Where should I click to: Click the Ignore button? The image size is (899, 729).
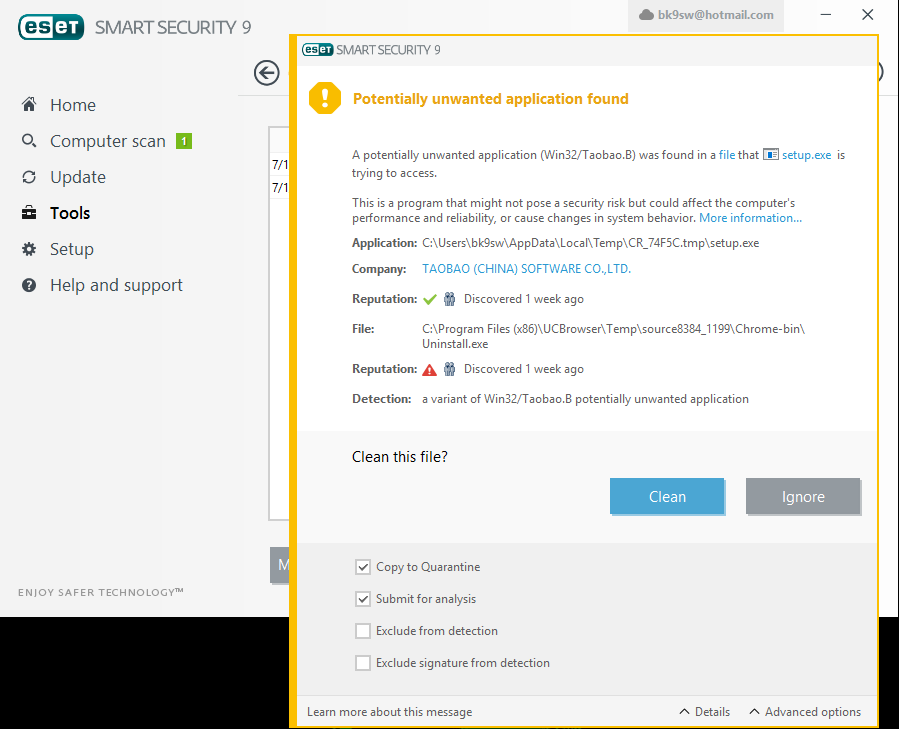tap(803, 496)
